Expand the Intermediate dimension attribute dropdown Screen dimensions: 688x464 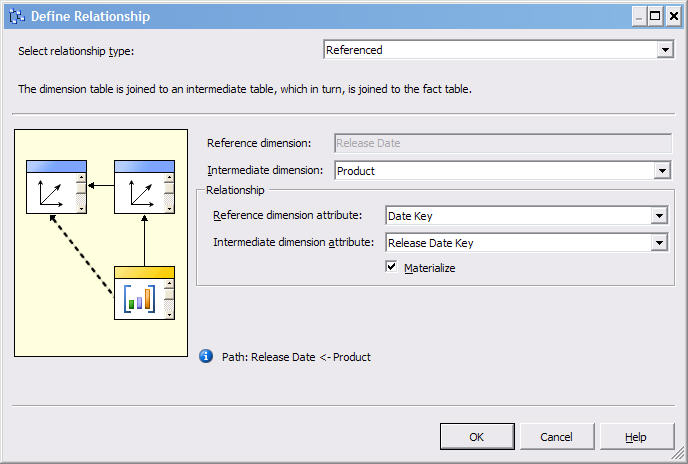(658, 242)
